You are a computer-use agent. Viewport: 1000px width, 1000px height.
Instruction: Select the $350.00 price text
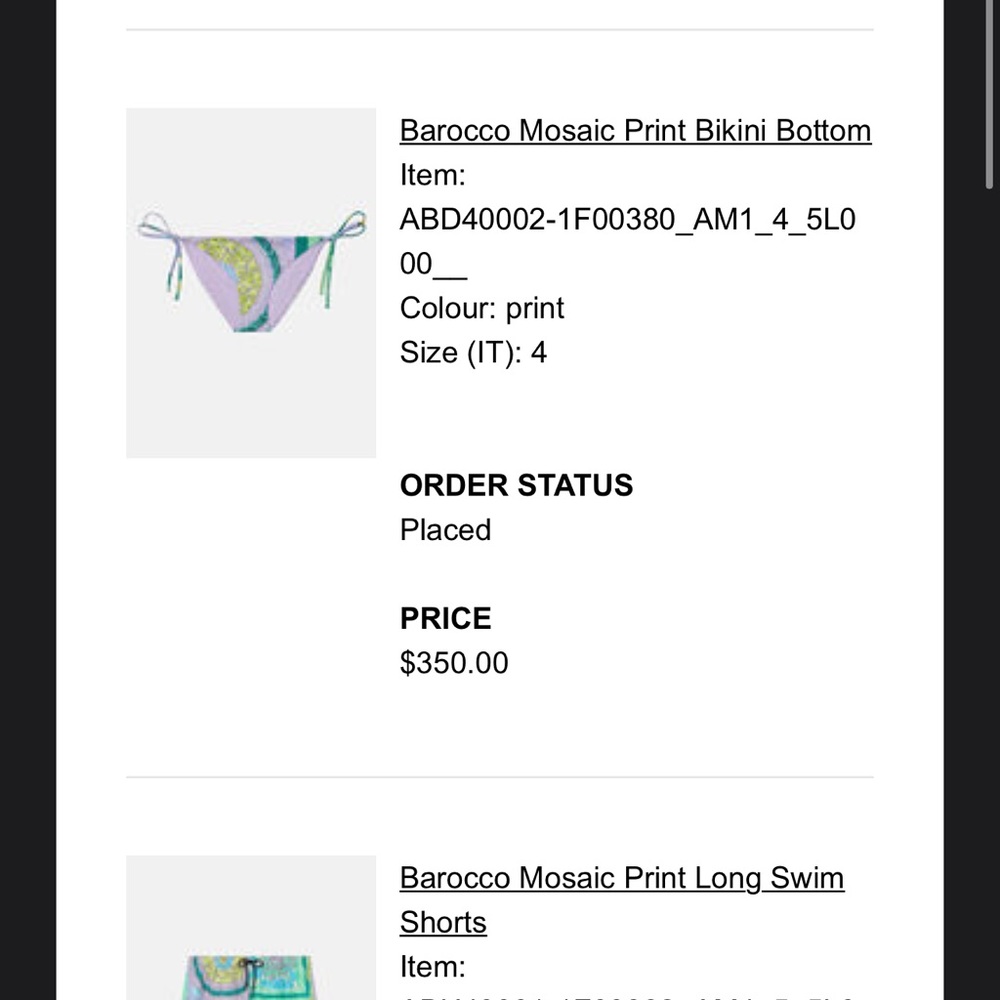(x=454, y=662)
